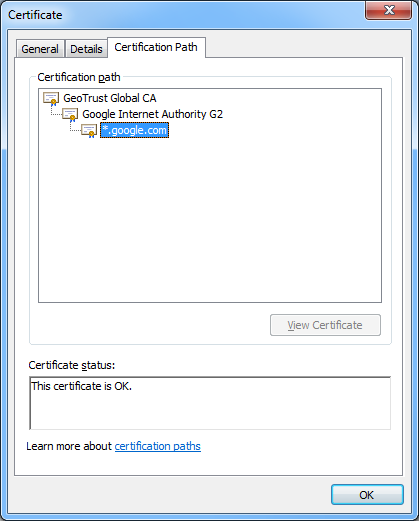This screenshot has height=521, width=419.
Task: Switch to the General tab
Action: pos(40,49)
